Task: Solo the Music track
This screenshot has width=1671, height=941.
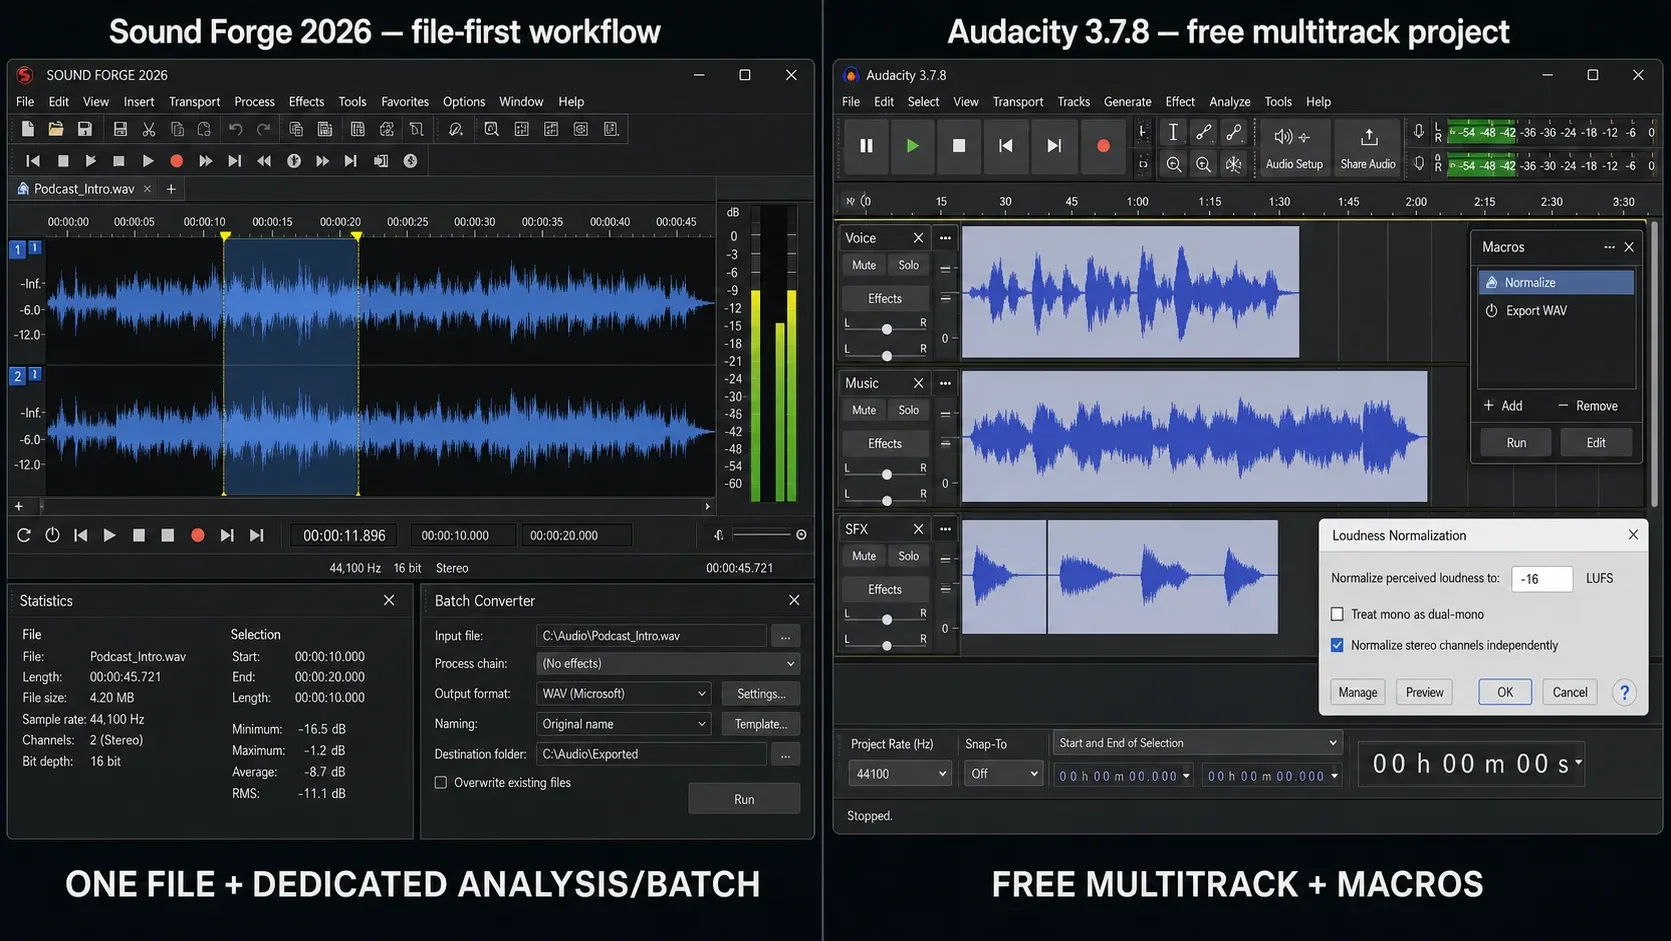Action: click(908, 410)
